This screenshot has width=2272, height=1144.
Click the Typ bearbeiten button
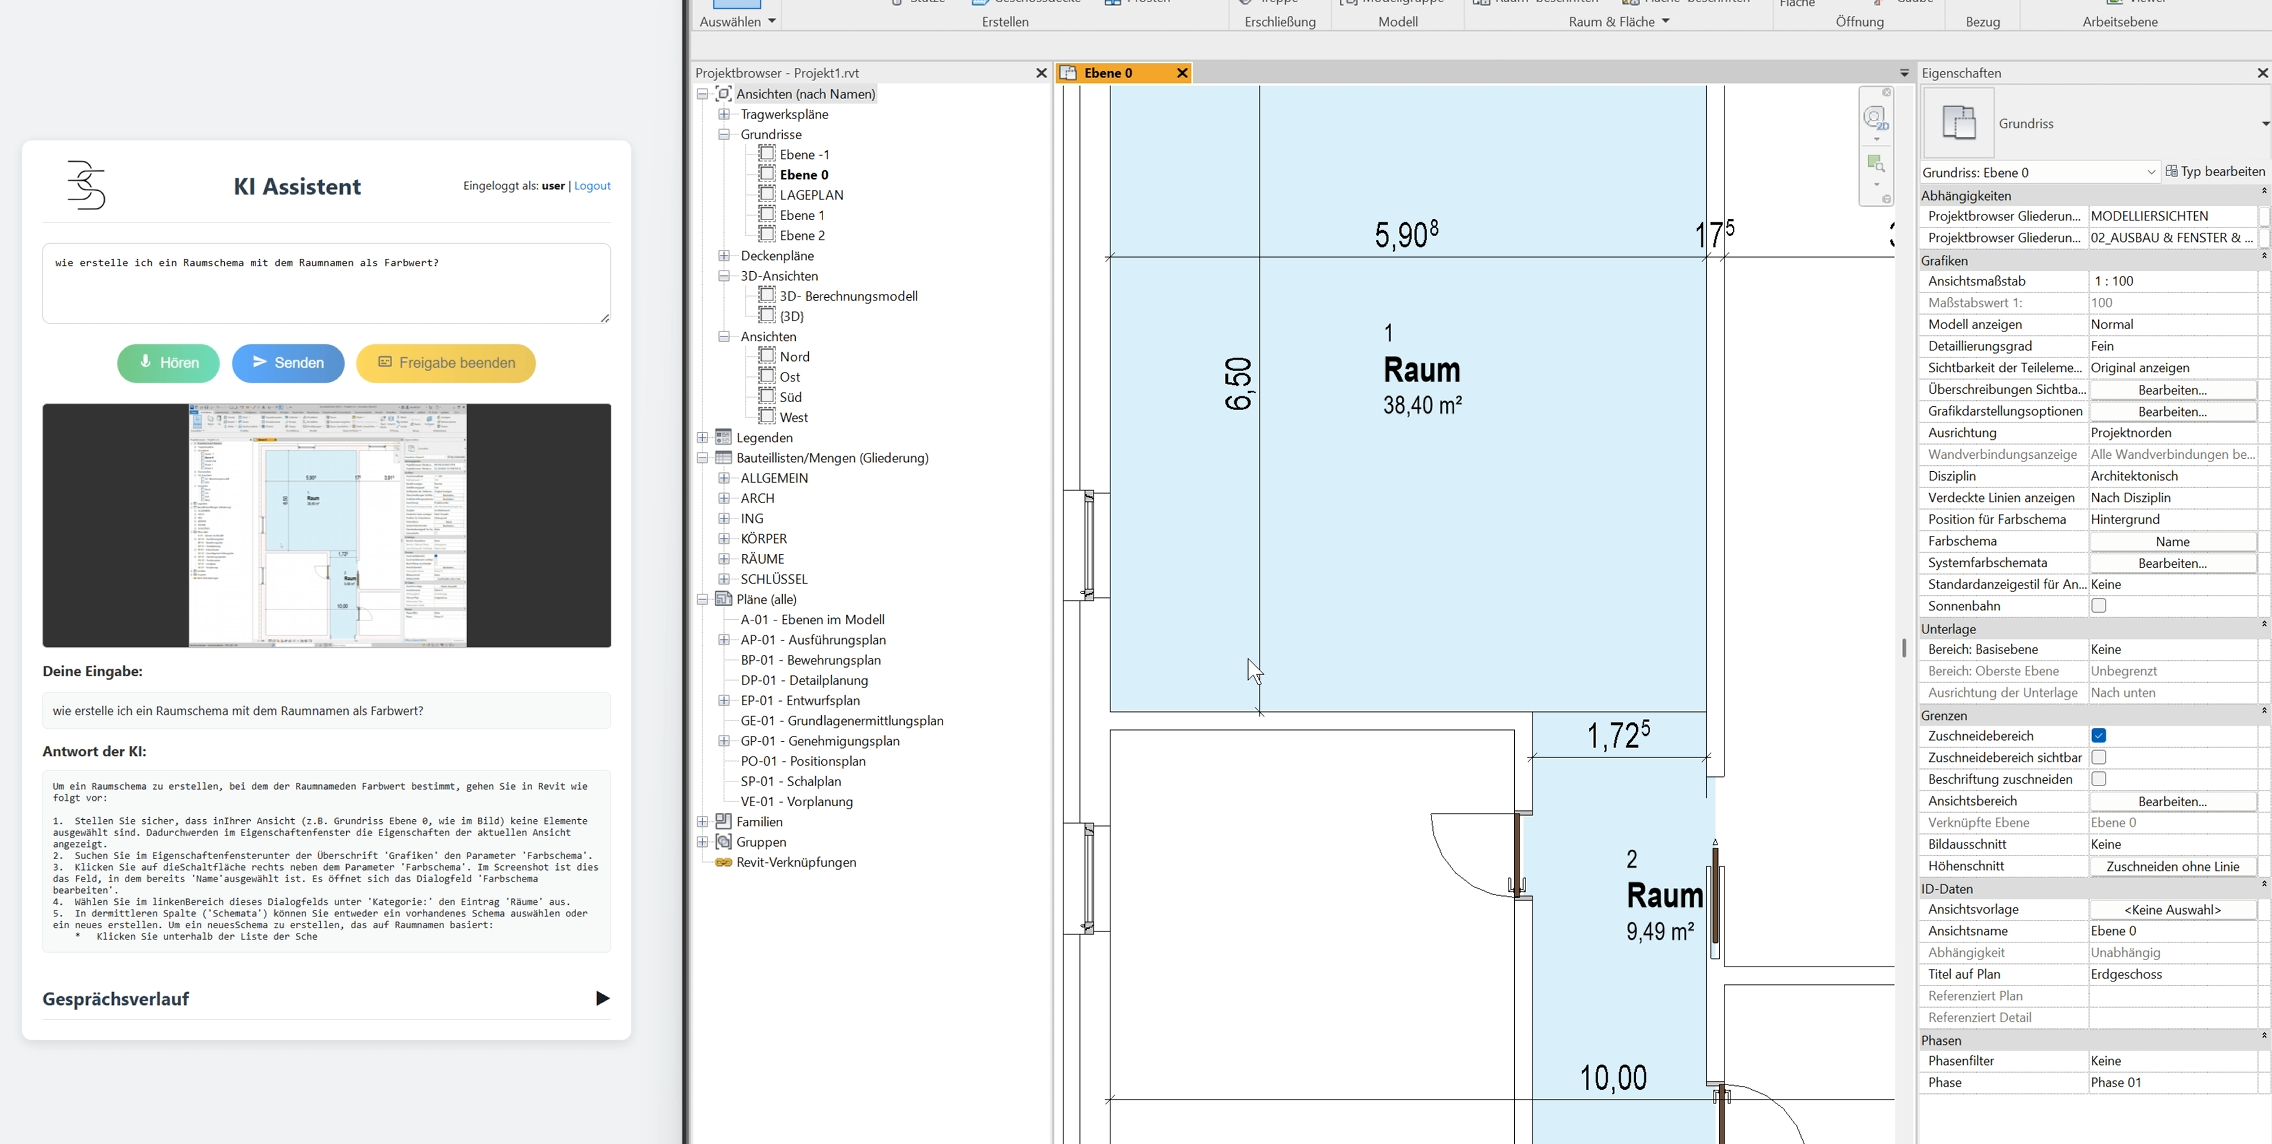point(2216,172)
